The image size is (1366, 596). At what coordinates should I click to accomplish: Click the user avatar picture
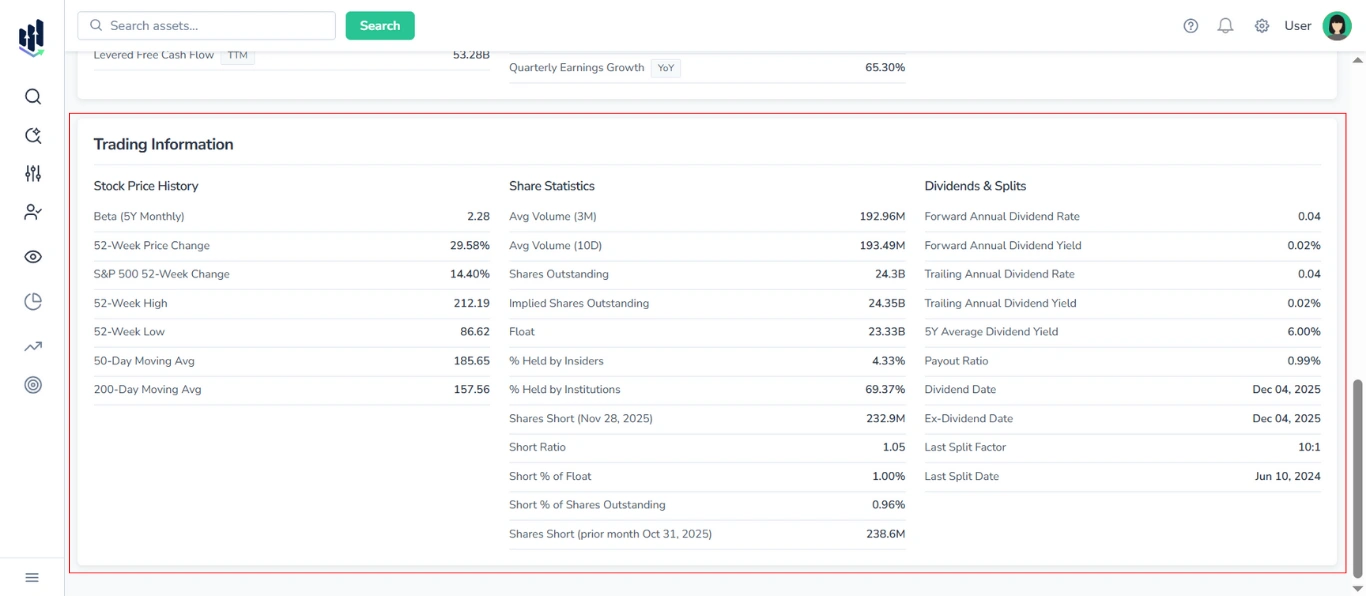(x=1337, y=26)
